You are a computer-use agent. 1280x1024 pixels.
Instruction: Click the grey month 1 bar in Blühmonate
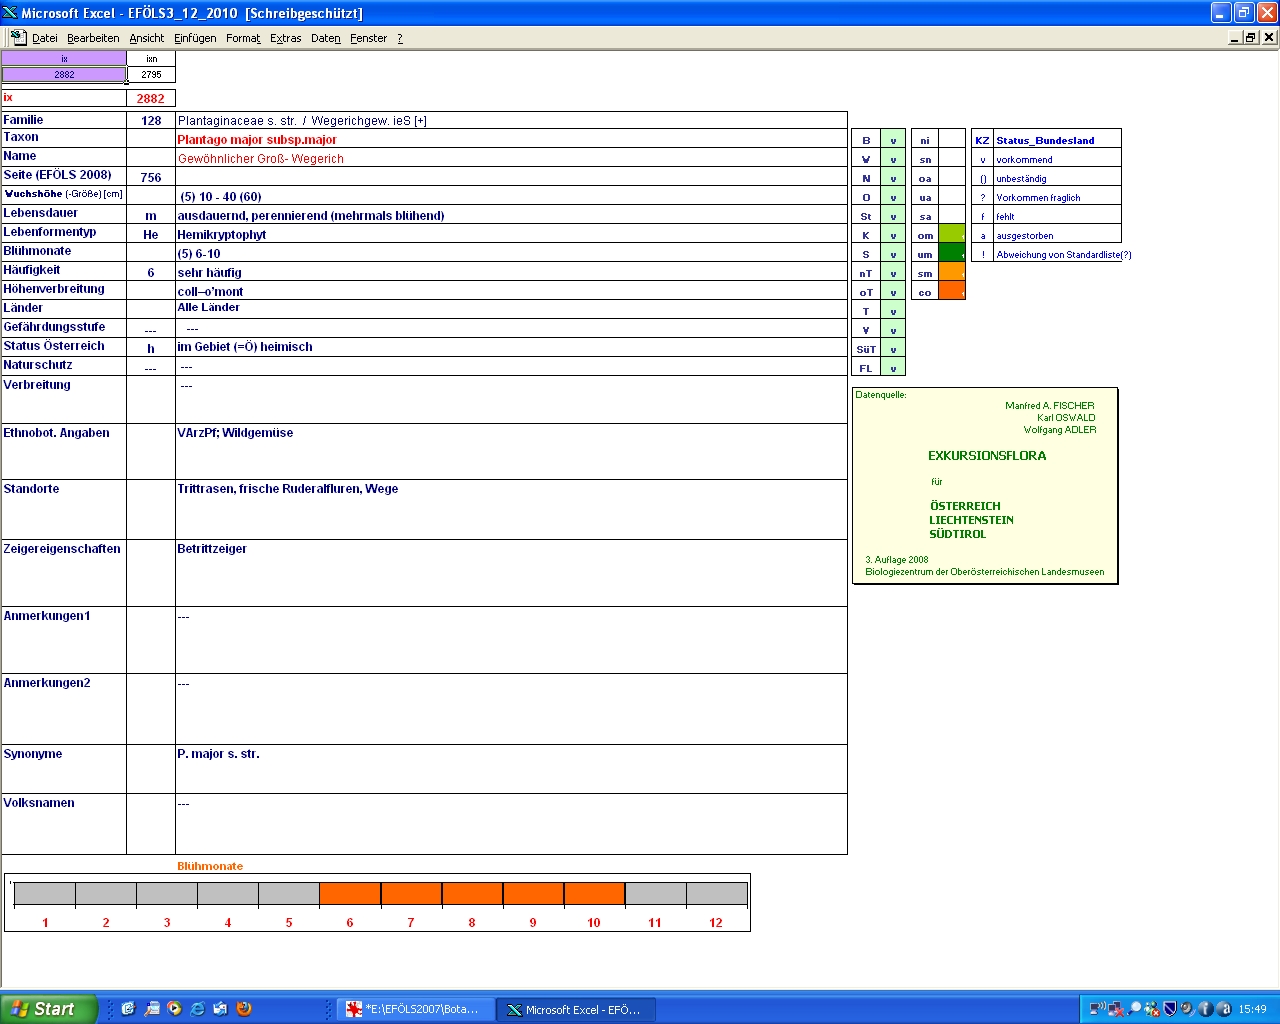(45, 894)
